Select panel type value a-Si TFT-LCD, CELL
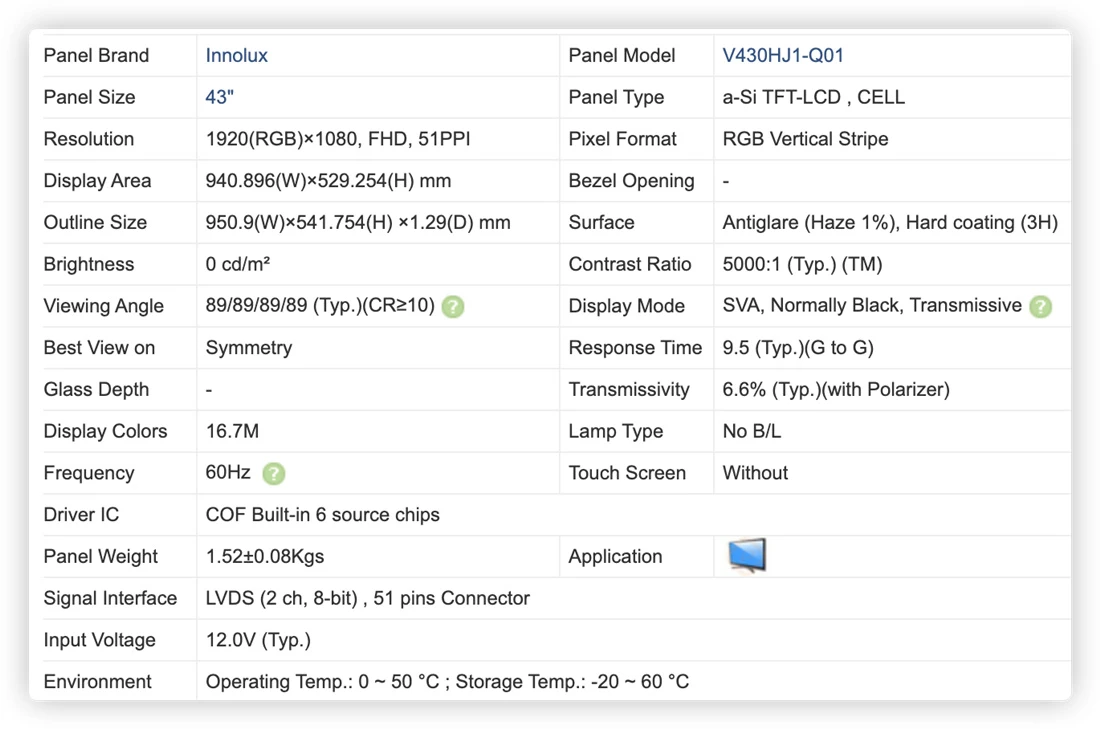 (814, 97)
